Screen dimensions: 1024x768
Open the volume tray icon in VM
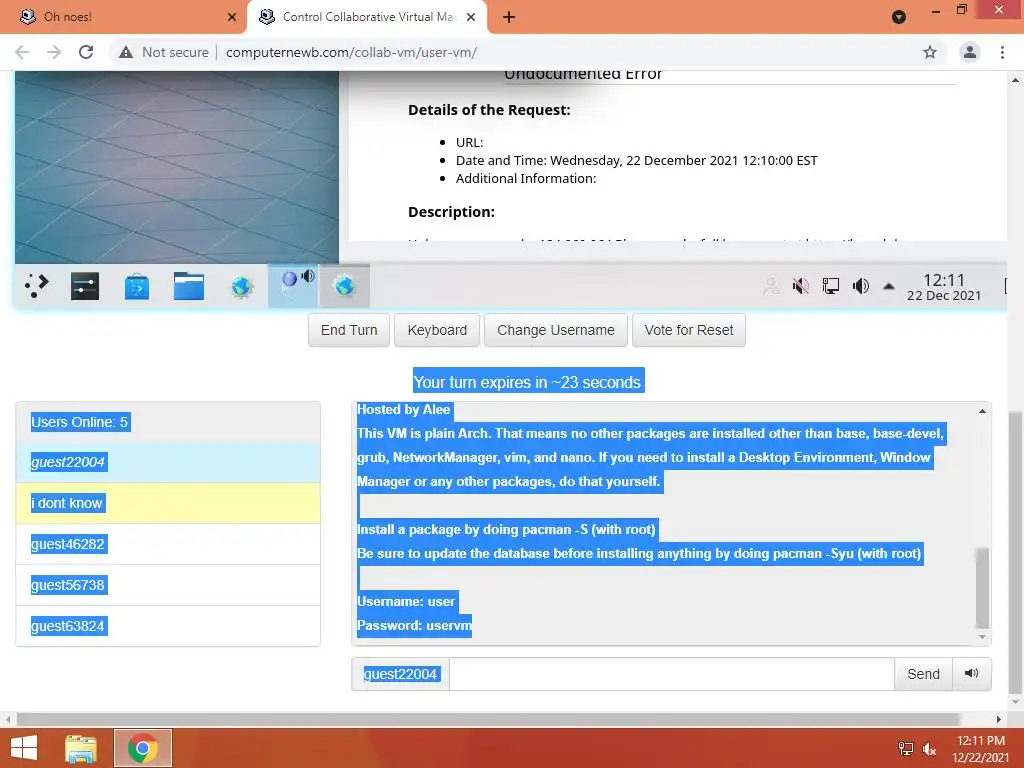861,285
